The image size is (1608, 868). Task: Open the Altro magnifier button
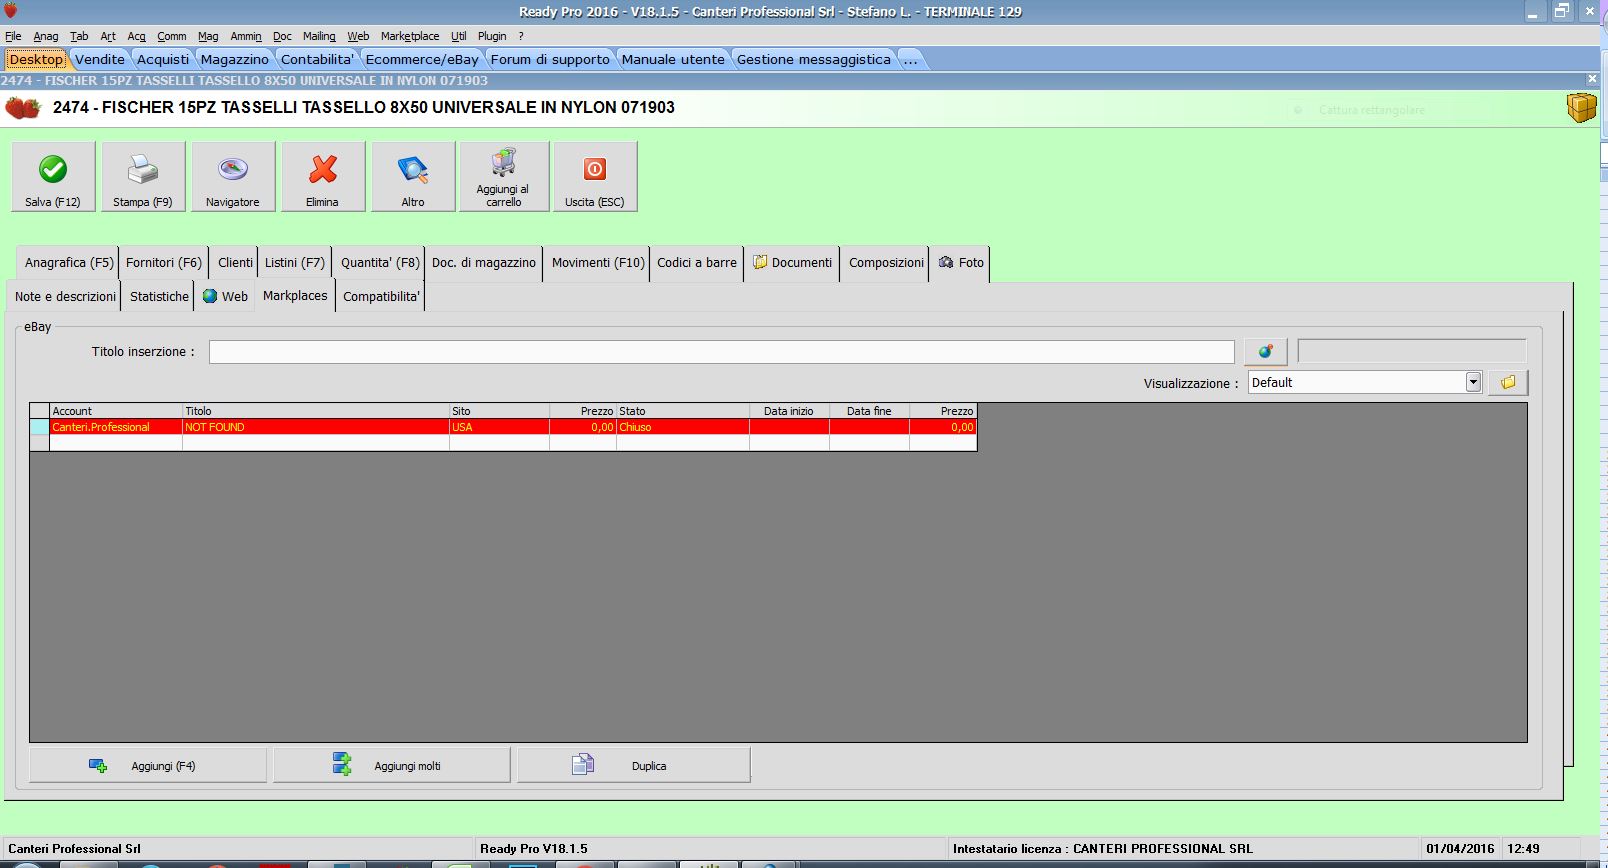(413, 176)
